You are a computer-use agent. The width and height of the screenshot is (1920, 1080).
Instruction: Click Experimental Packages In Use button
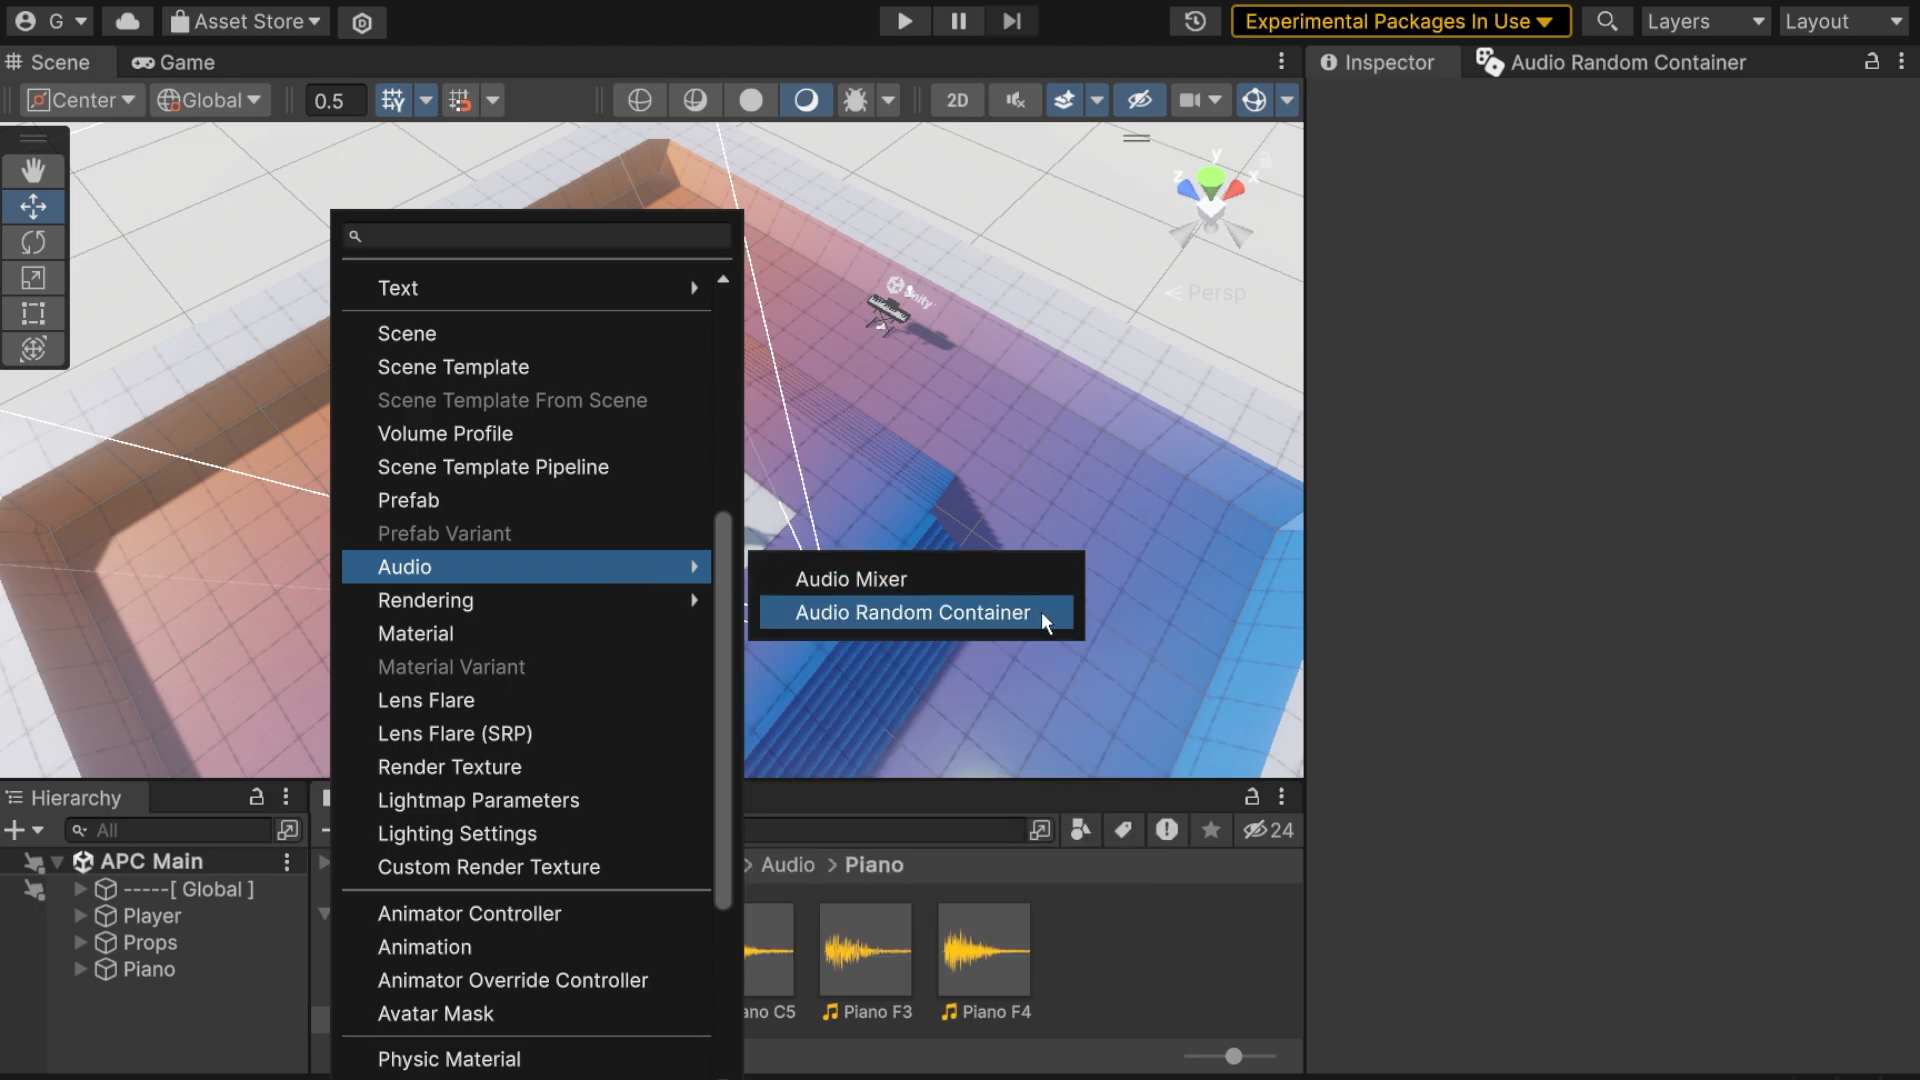point(1400,21)
